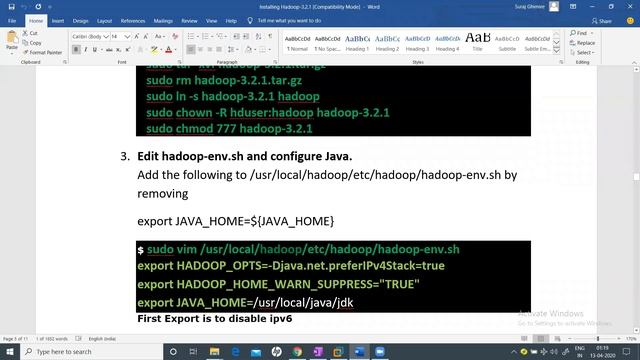Center align the paragraph
Viewport: 640px width, 360px height.
click(x=200, y=50)
